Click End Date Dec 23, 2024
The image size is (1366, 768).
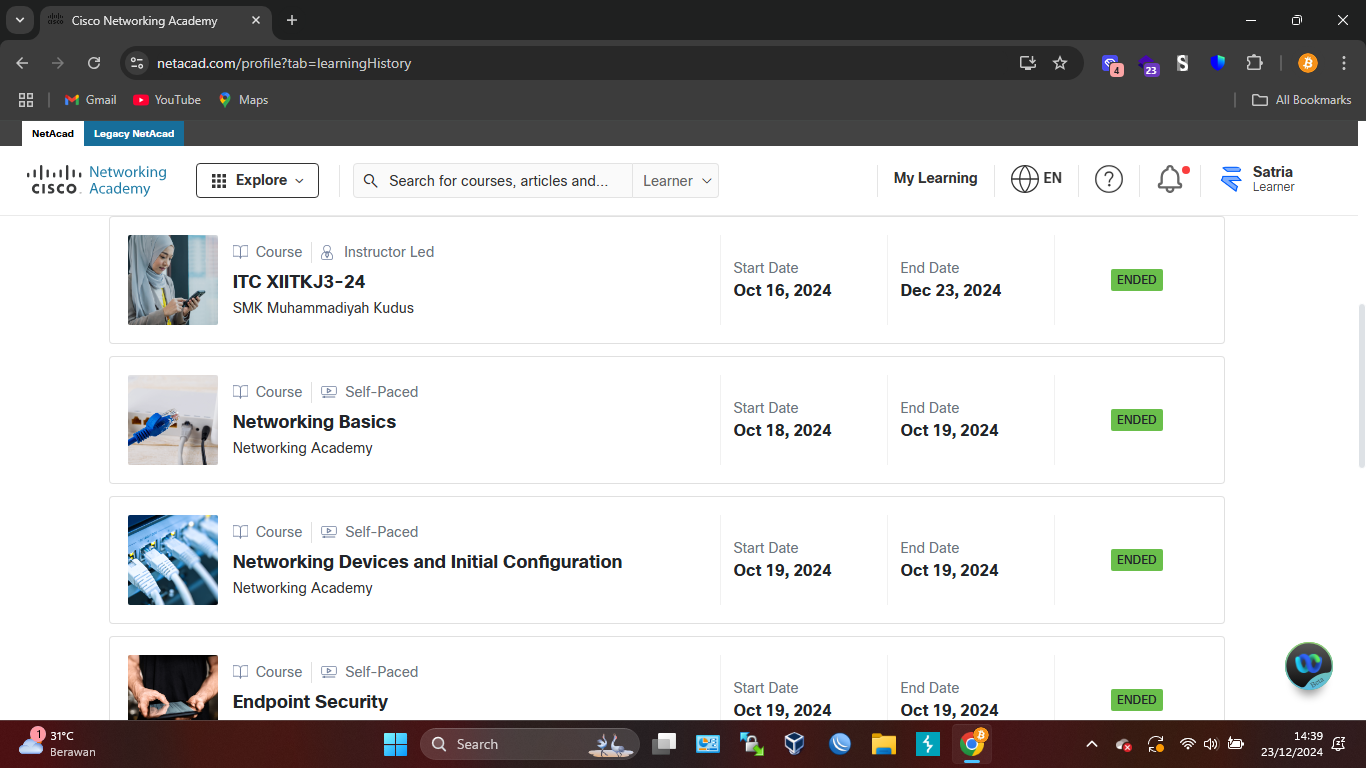[x=950, y=280]
